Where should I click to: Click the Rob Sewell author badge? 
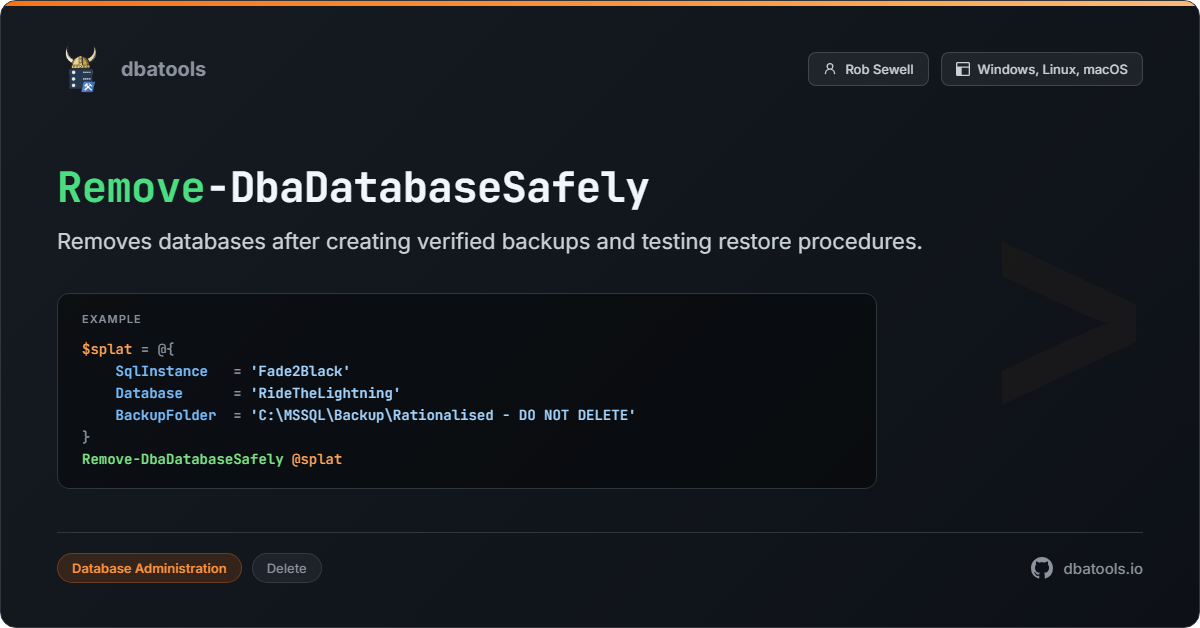click(867, 69)
